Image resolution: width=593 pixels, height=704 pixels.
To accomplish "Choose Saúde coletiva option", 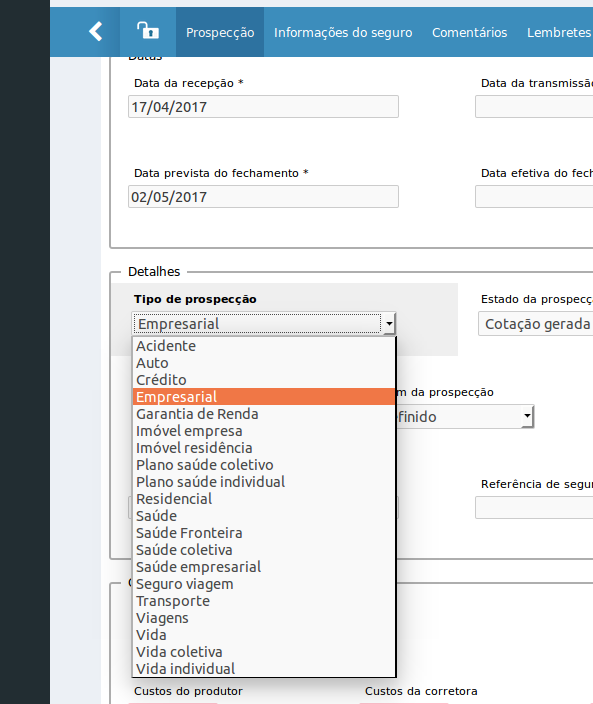I will point(264,550).
